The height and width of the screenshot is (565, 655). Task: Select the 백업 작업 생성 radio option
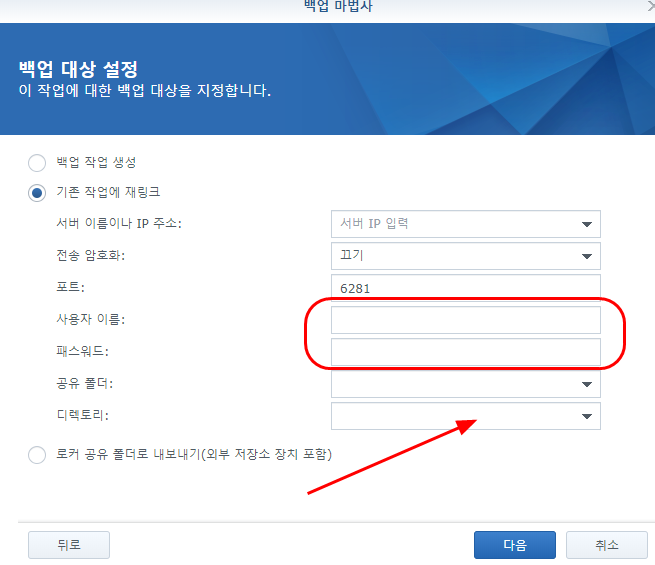[x=37, y=162]
